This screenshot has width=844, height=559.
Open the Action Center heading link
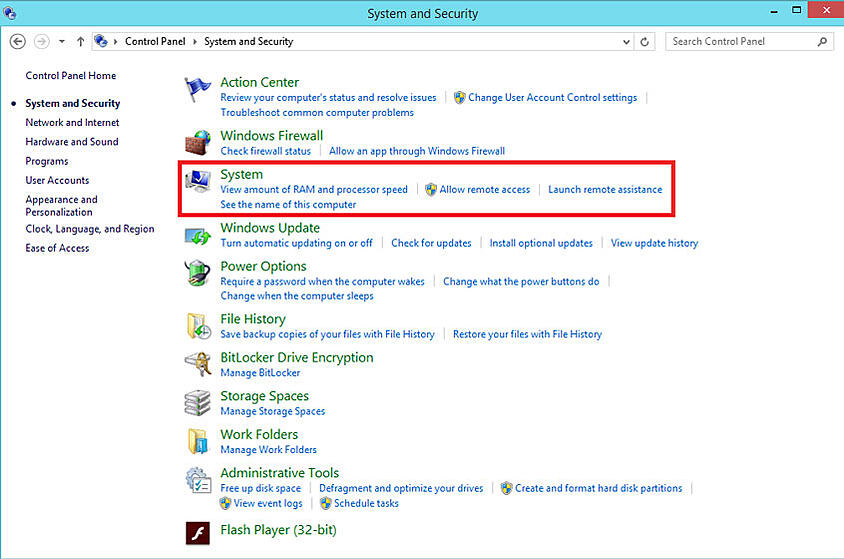(x=259, y=82)
